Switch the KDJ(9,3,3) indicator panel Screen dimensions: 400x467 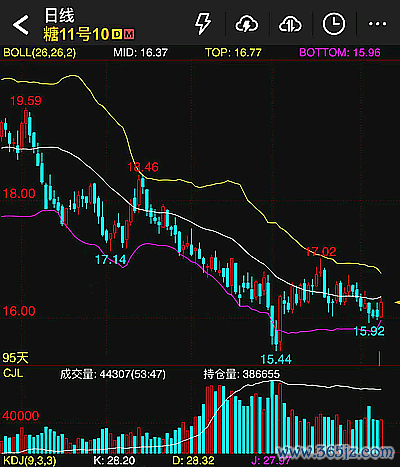30,461
